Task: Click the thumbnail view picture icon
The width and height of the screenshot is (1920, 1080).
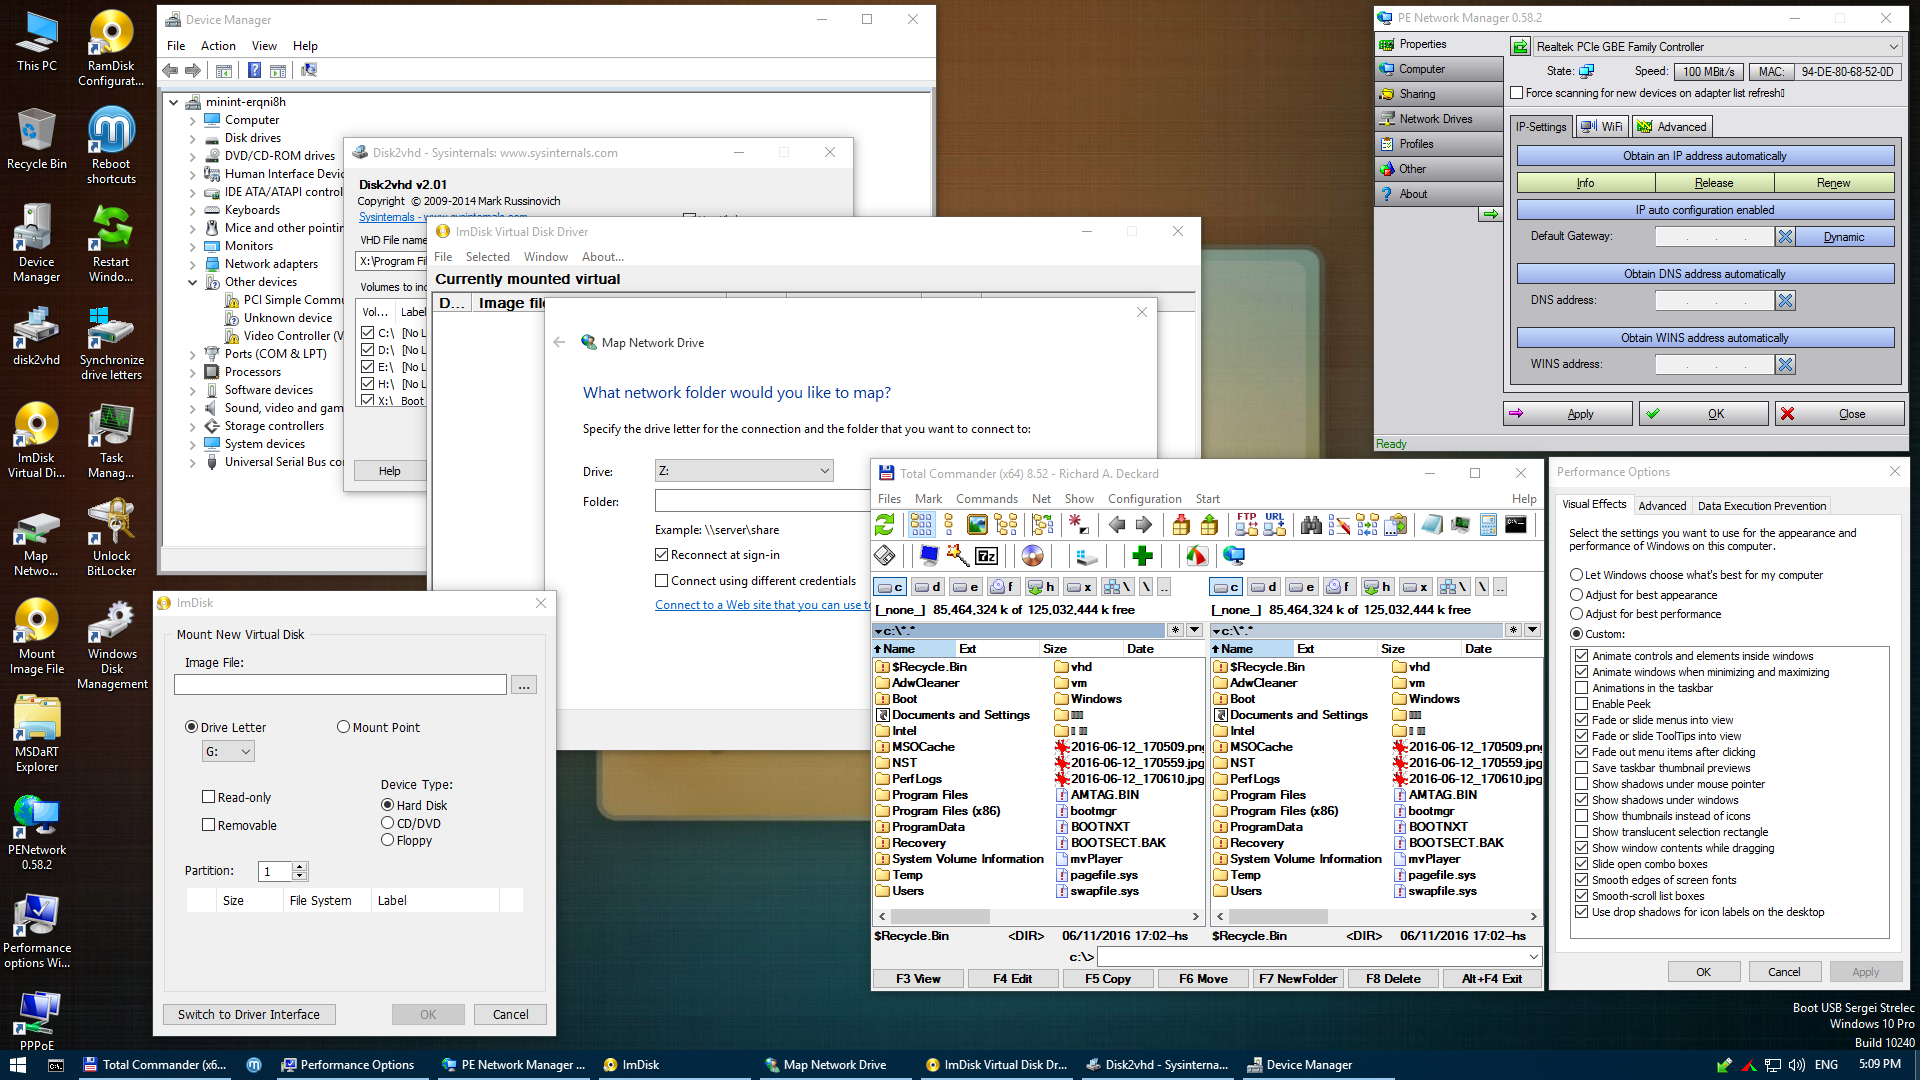Action: point(977,525)
